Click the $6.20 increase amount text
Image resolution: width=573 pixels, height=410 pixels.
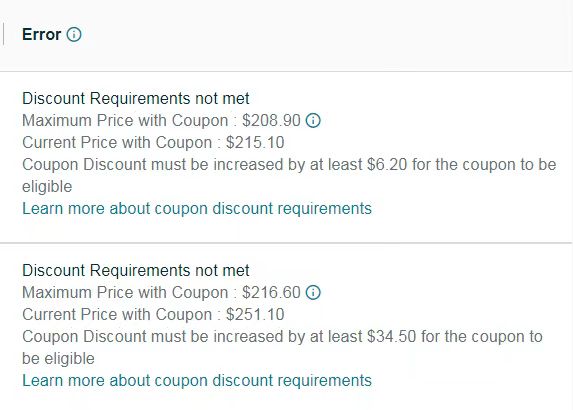[x=387, y=164]
